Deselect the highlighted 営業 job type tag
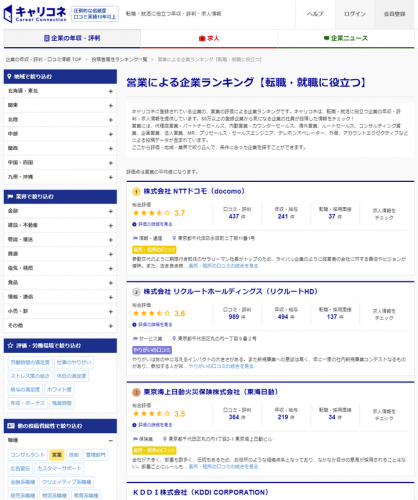 [57, 455]
